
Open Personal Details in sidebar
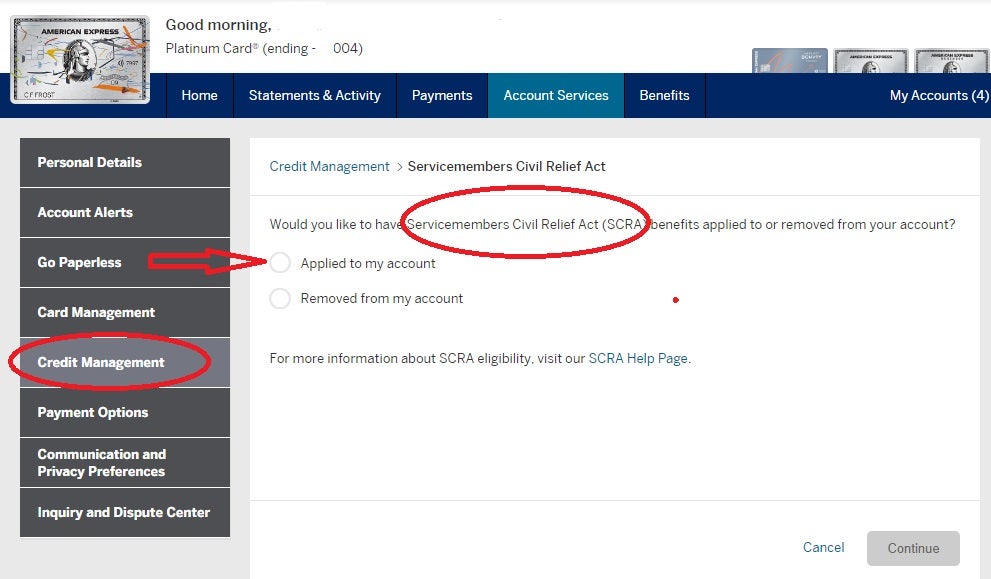click(x=125, y=162)
